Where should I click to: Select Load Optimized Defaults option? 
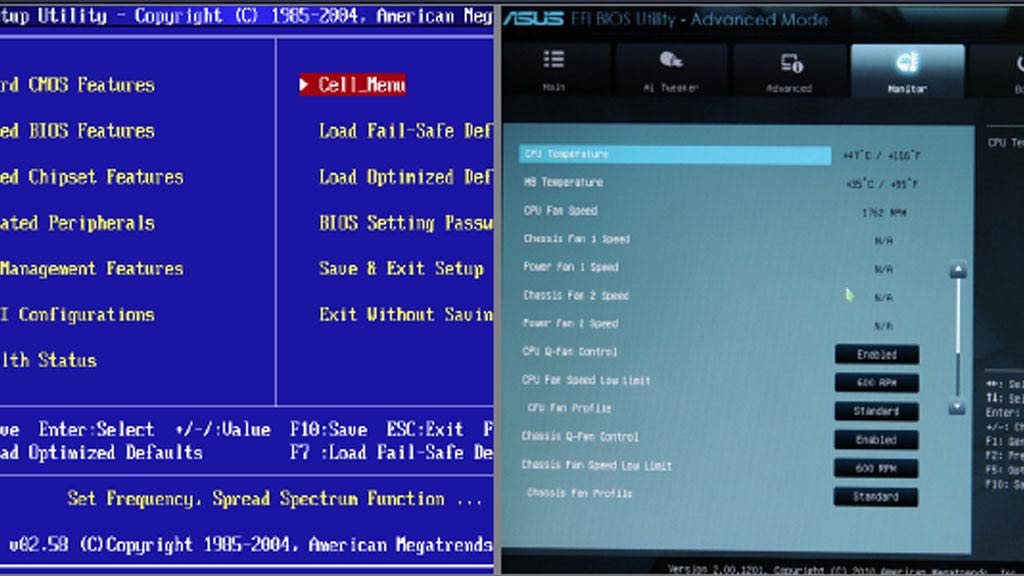click(x=404, y=177)
